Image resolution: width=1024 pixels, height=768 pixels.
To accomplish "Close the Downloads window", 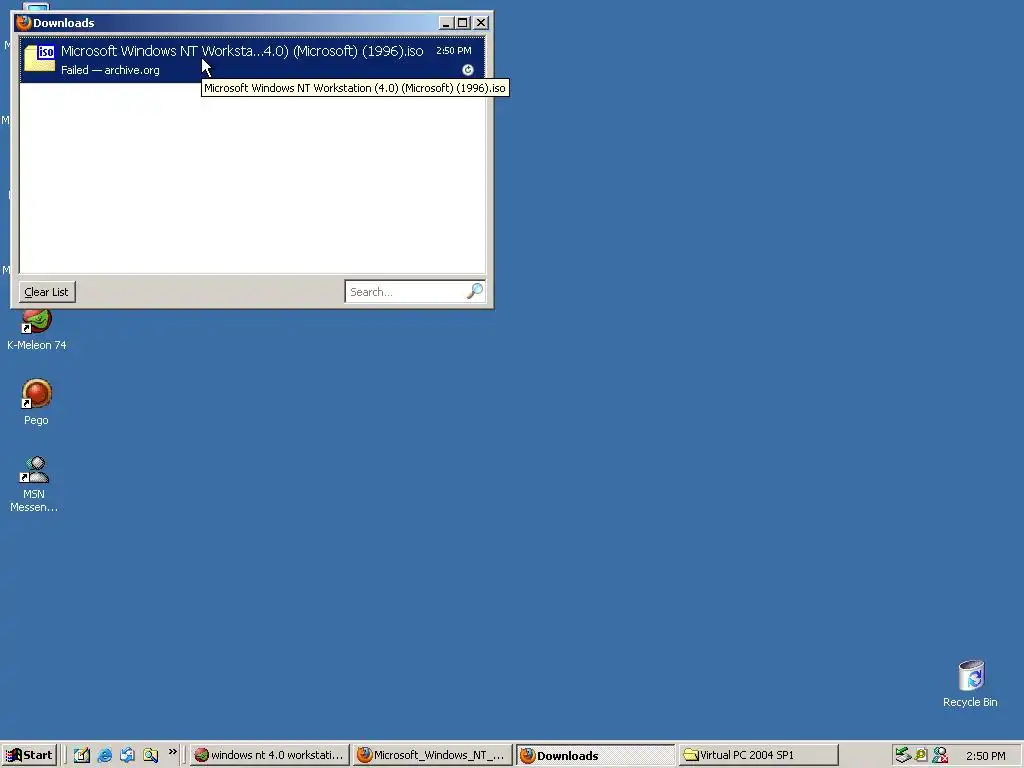I will tap(481, 23).
